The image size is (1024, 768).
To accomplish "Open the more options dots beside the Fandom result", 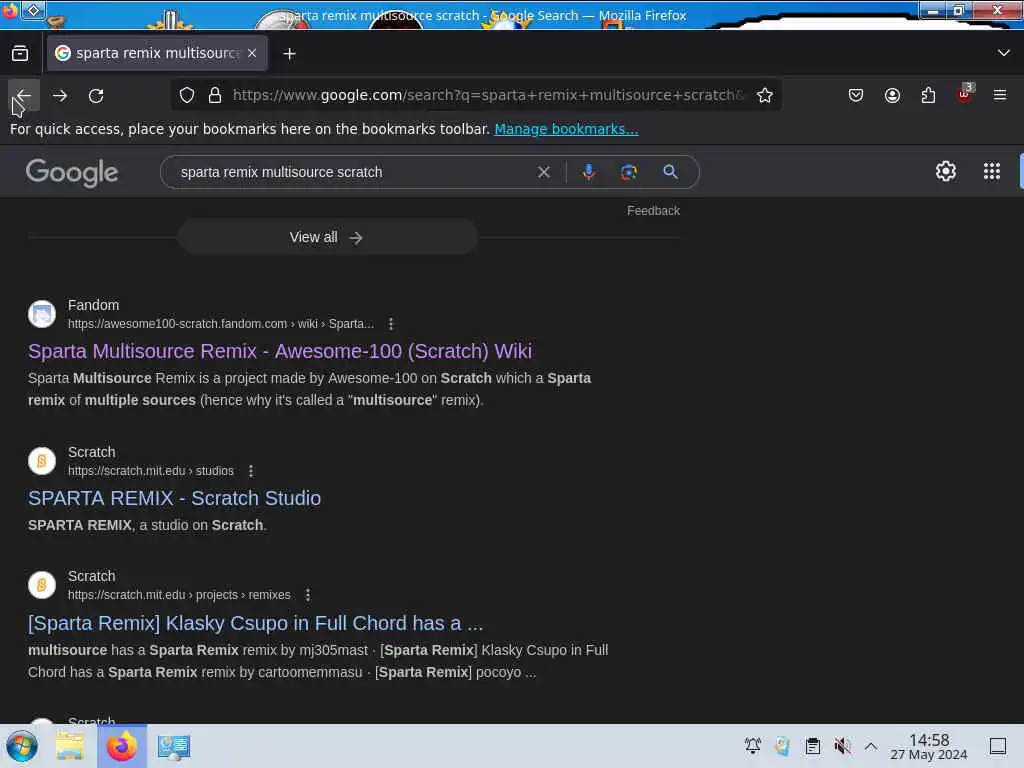I will (x=391, y=324).
